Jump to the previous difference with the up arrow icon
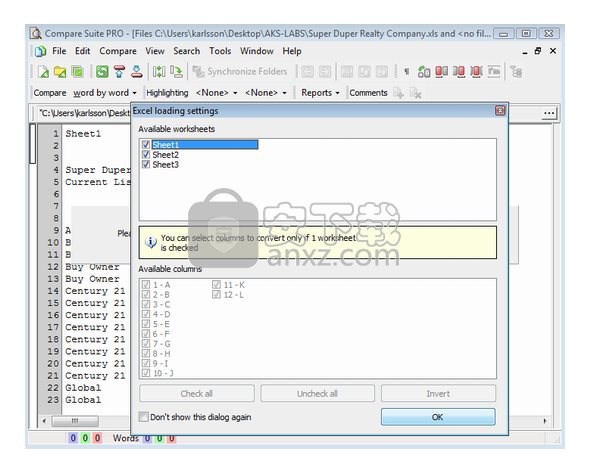592x459 pixels. click(x=119, y=72)
